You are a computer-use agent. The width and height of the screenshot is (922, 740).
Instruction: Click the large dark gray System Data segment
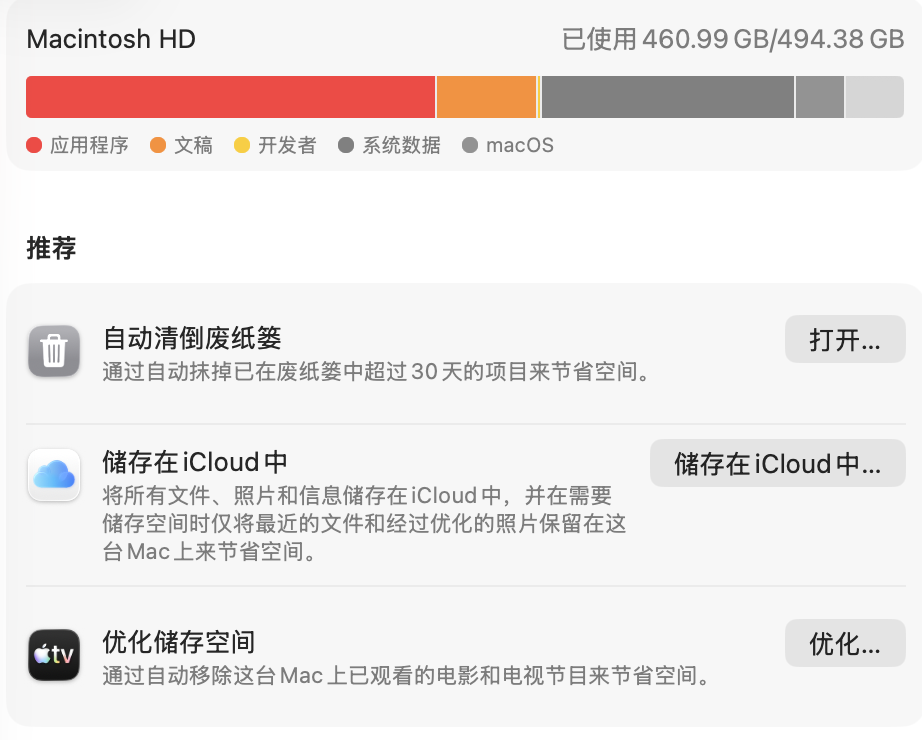(667, 97)
